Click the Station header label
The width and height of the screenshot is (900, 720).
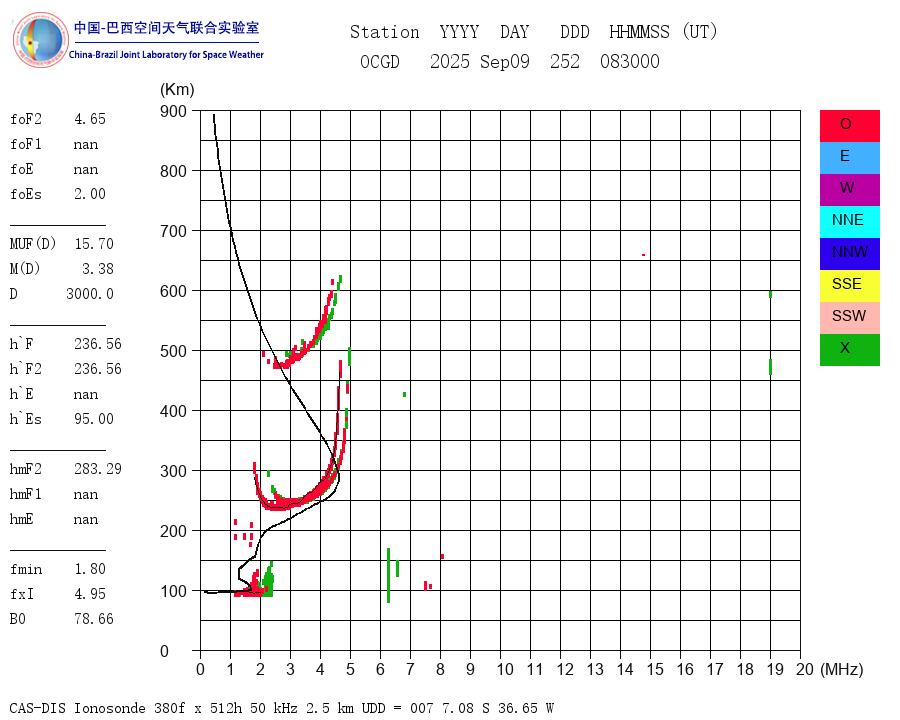(x=385, y=32)
